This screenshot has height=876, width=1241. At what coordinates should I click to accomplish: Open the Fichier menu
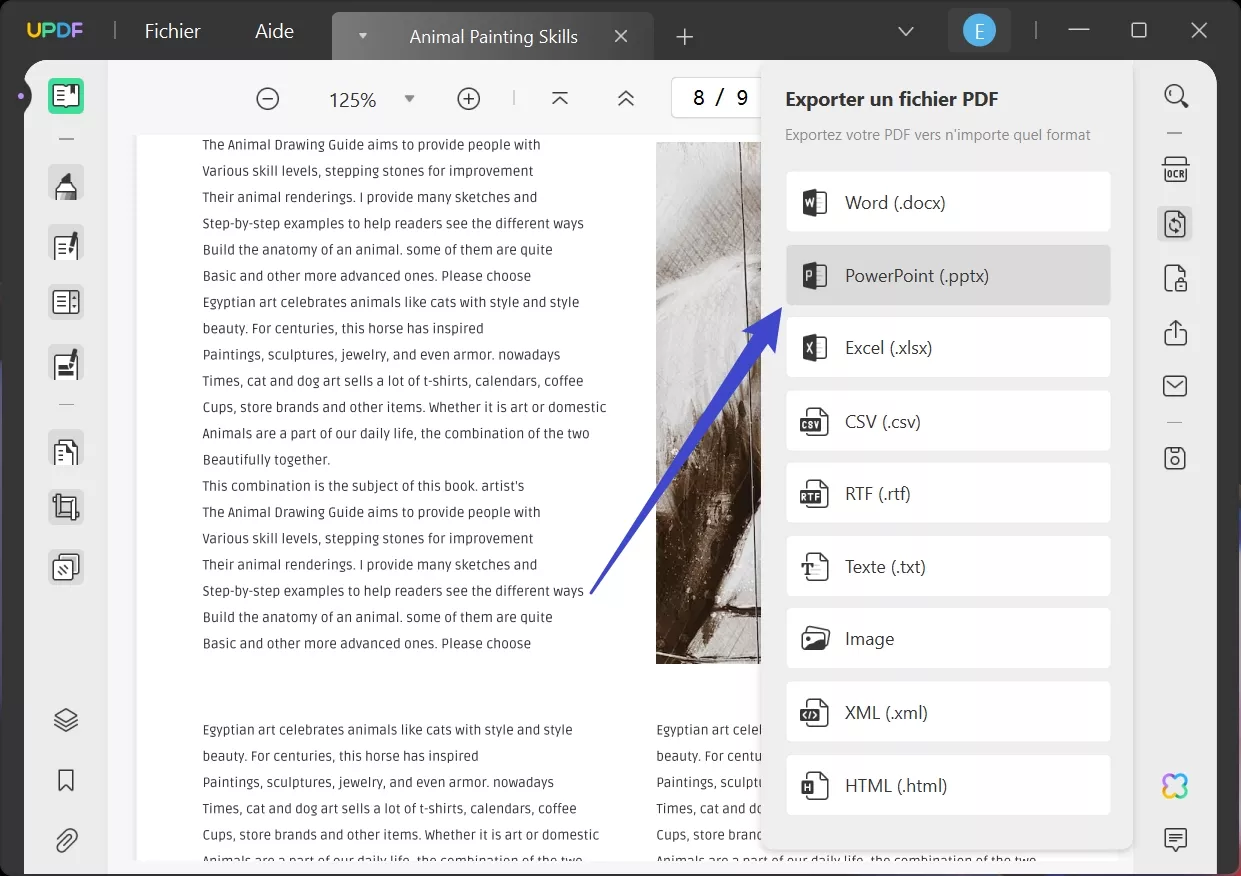[172, 31]
